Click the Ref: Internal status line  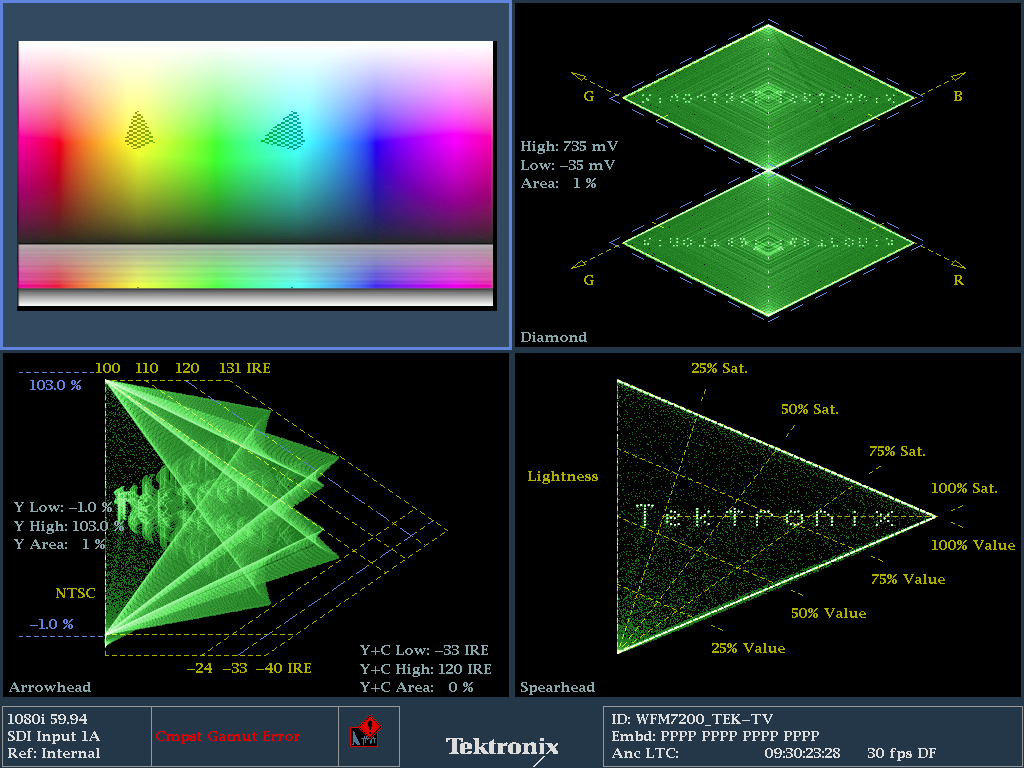click(54, 753)
